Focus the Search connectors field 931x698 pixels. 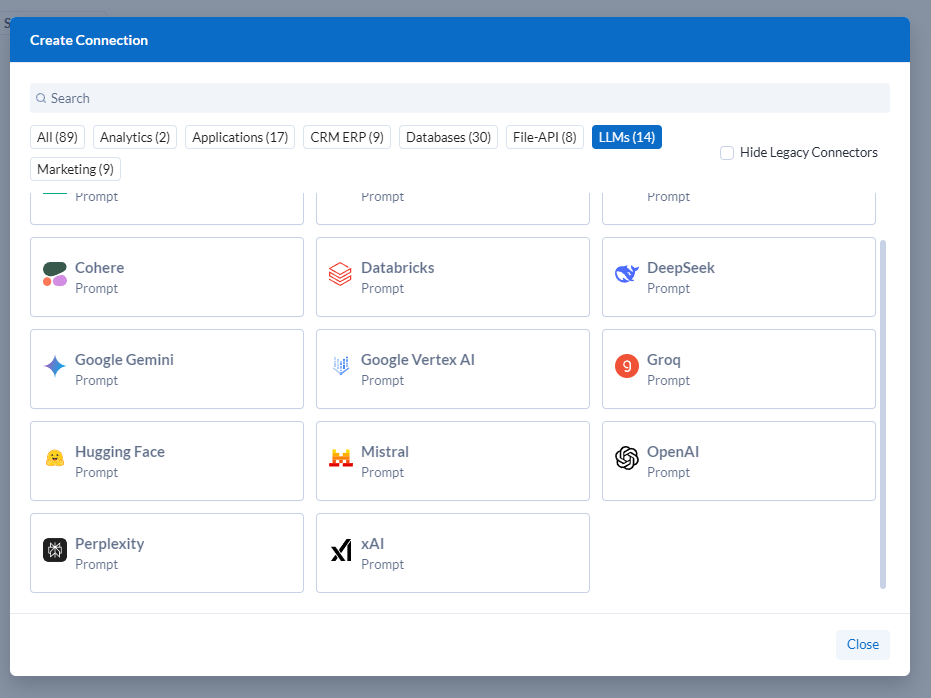click(x=460, y=98)
